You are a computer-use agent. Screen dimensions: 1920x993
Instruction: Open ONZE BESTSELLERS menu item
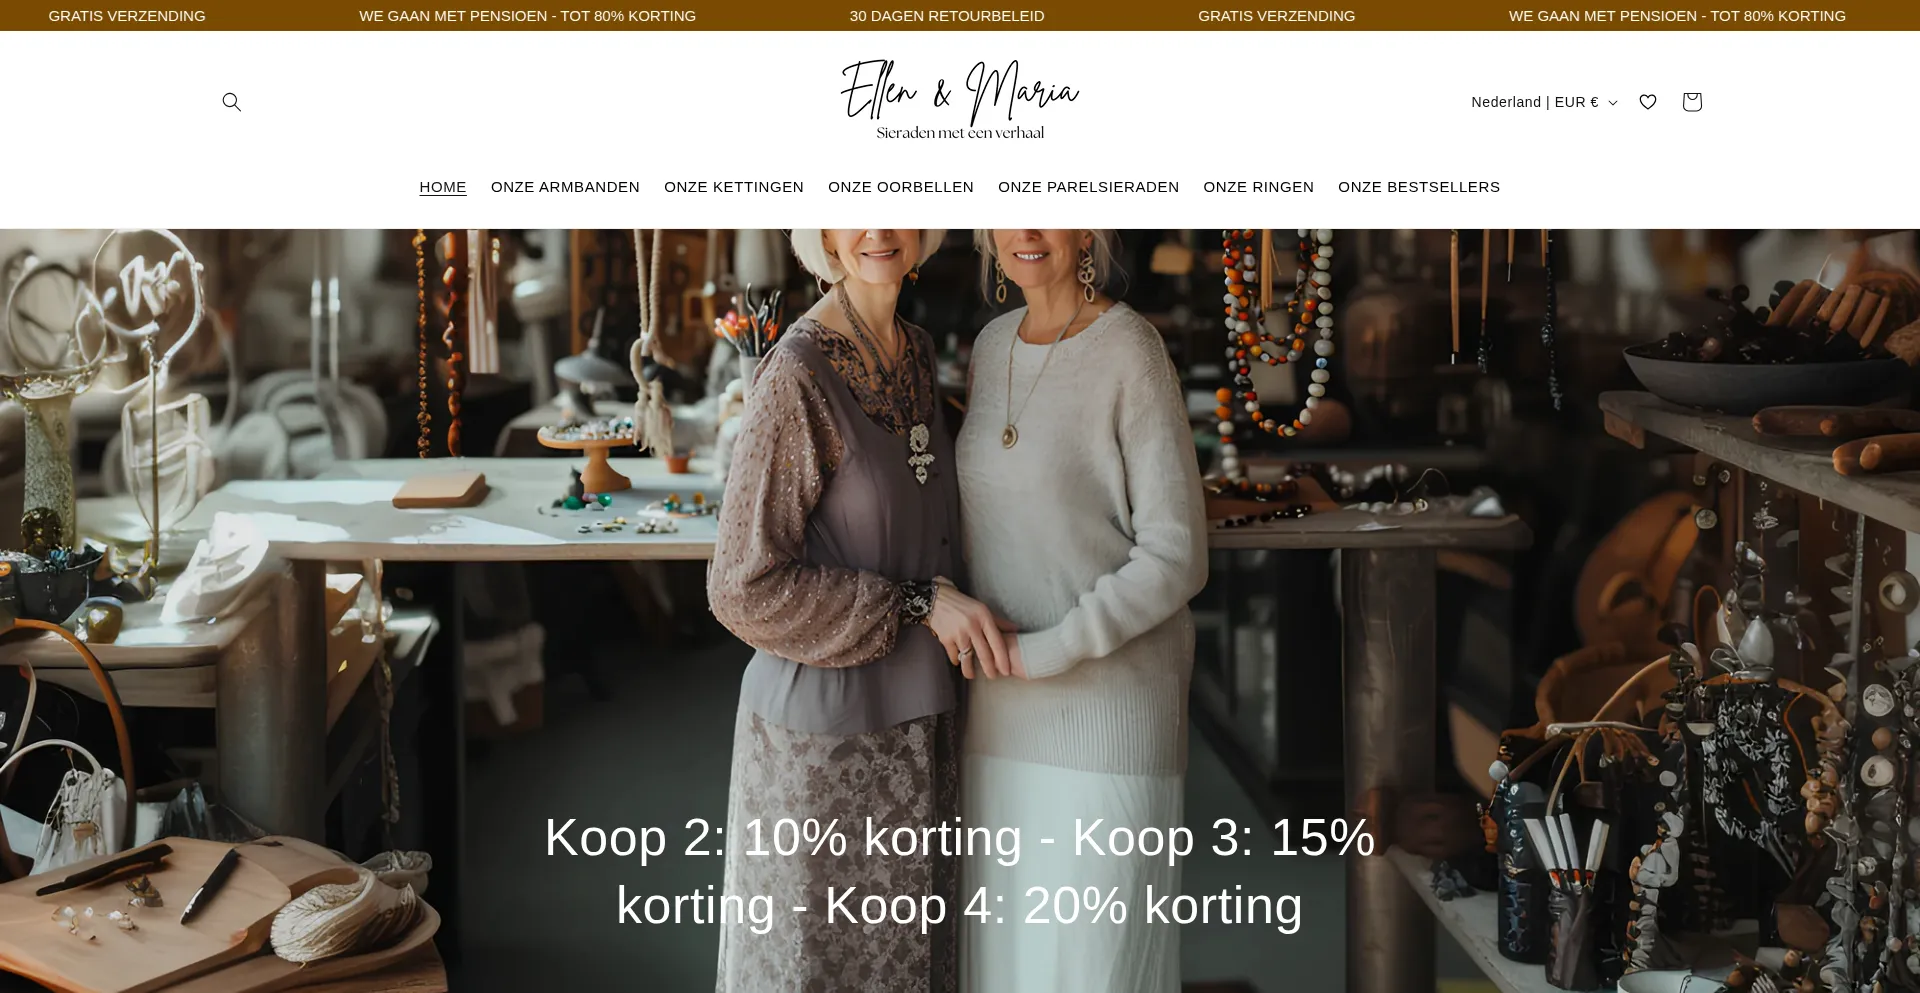(1419, 187)
